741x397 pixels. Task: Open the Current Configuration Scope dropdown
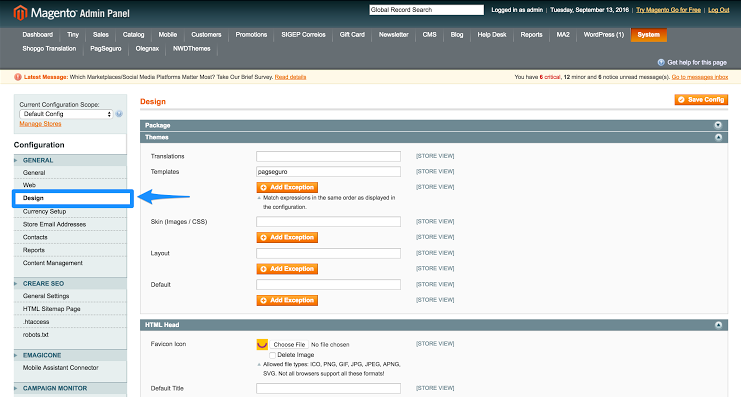click(x=66, y=114)
